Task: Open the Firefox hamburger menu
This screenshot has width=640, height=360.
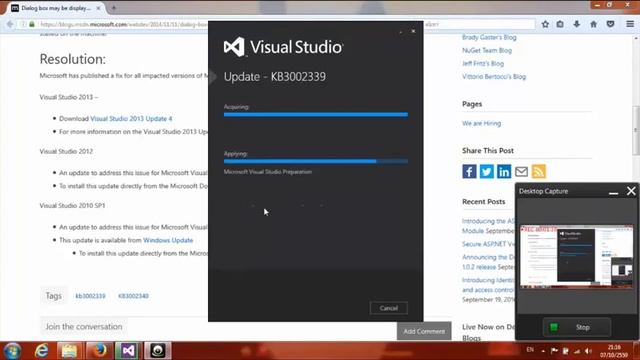Action: (x=630, y=24)
